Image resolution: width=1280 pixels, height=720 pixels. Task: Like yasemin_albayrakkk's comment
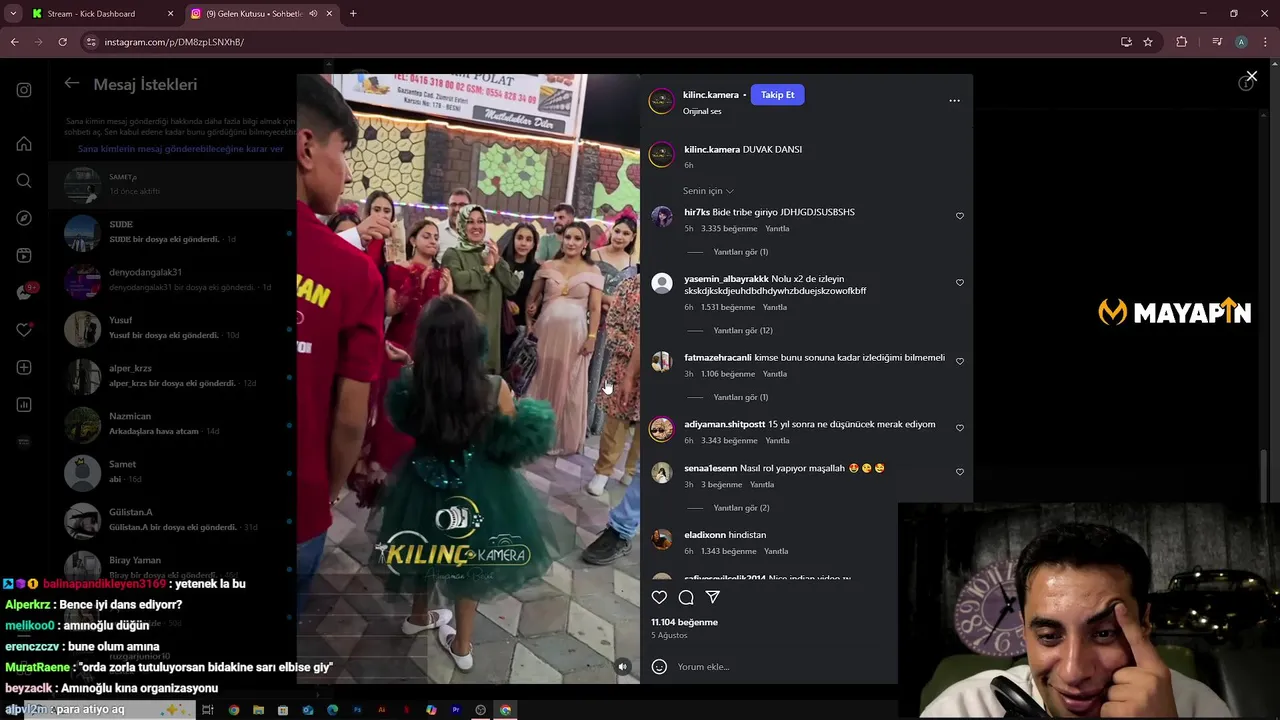coord(960,283)
